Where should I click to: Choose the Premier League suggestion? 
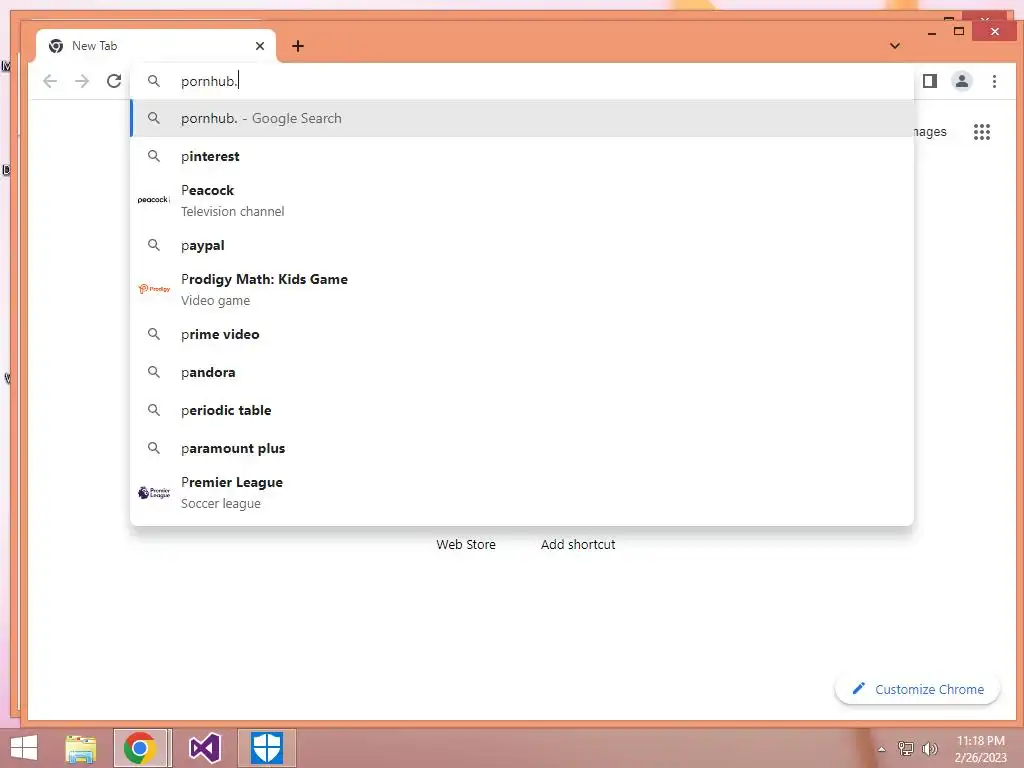(522, 492)
